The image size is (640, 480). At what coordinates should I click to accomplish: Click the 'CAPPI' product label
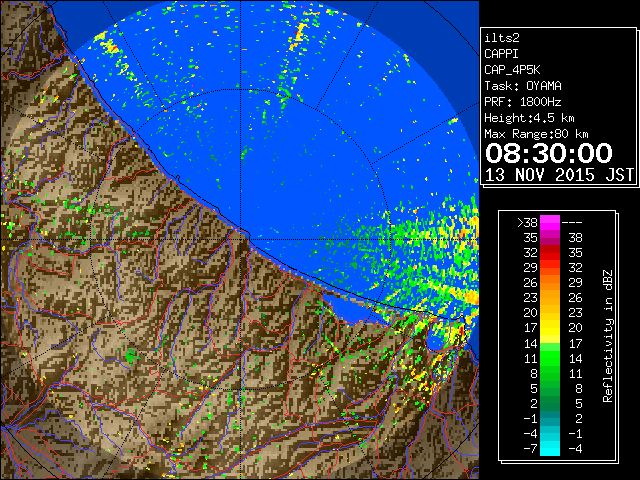(x=501, y=54)
